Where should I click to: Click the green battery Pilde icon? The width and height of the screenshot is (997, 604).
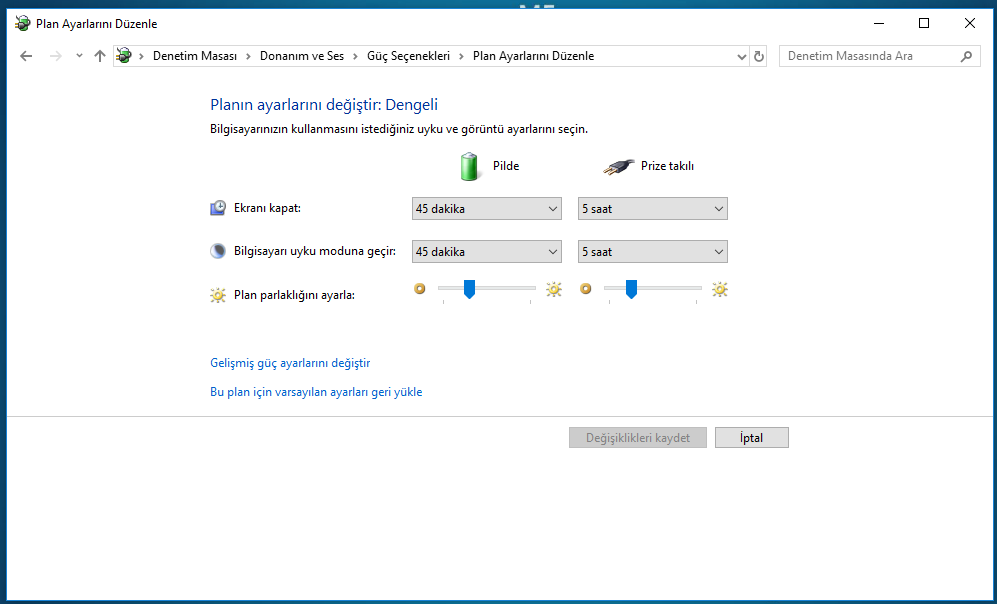(470, 166)
